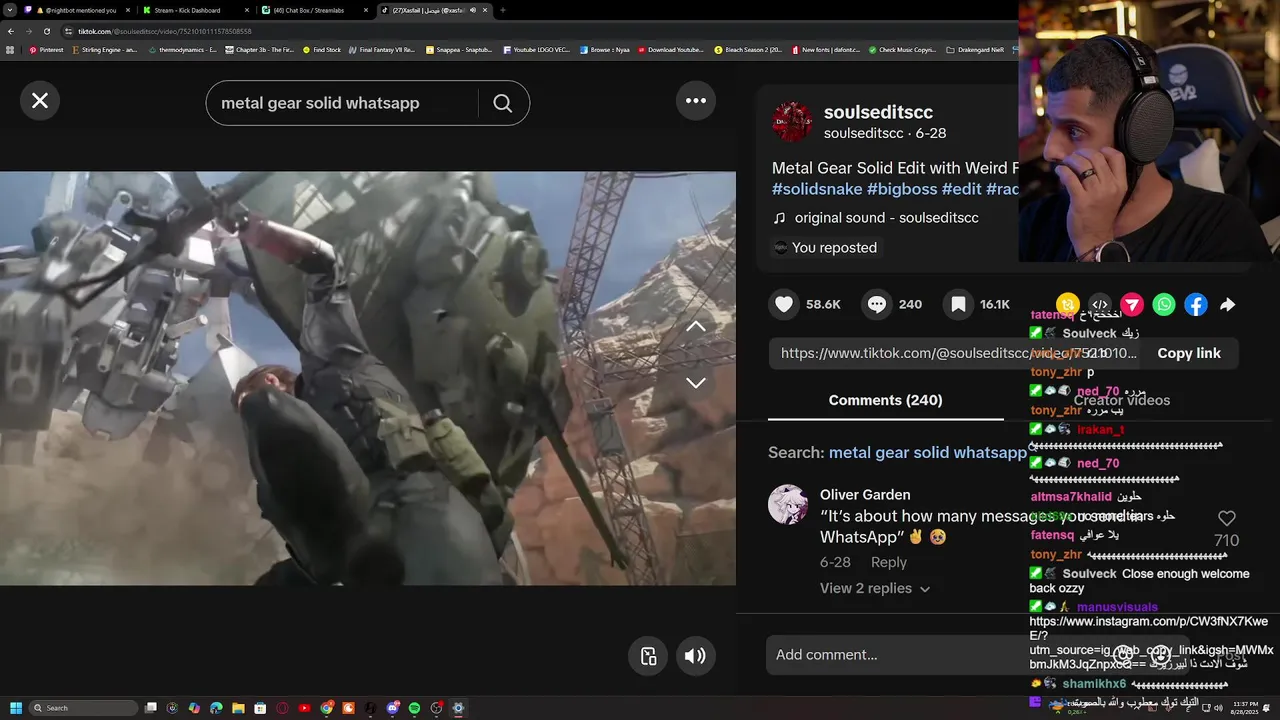Open Task View from the taskbar
1280x720 pixels.
pyautogui.click(x=151, y=708)
